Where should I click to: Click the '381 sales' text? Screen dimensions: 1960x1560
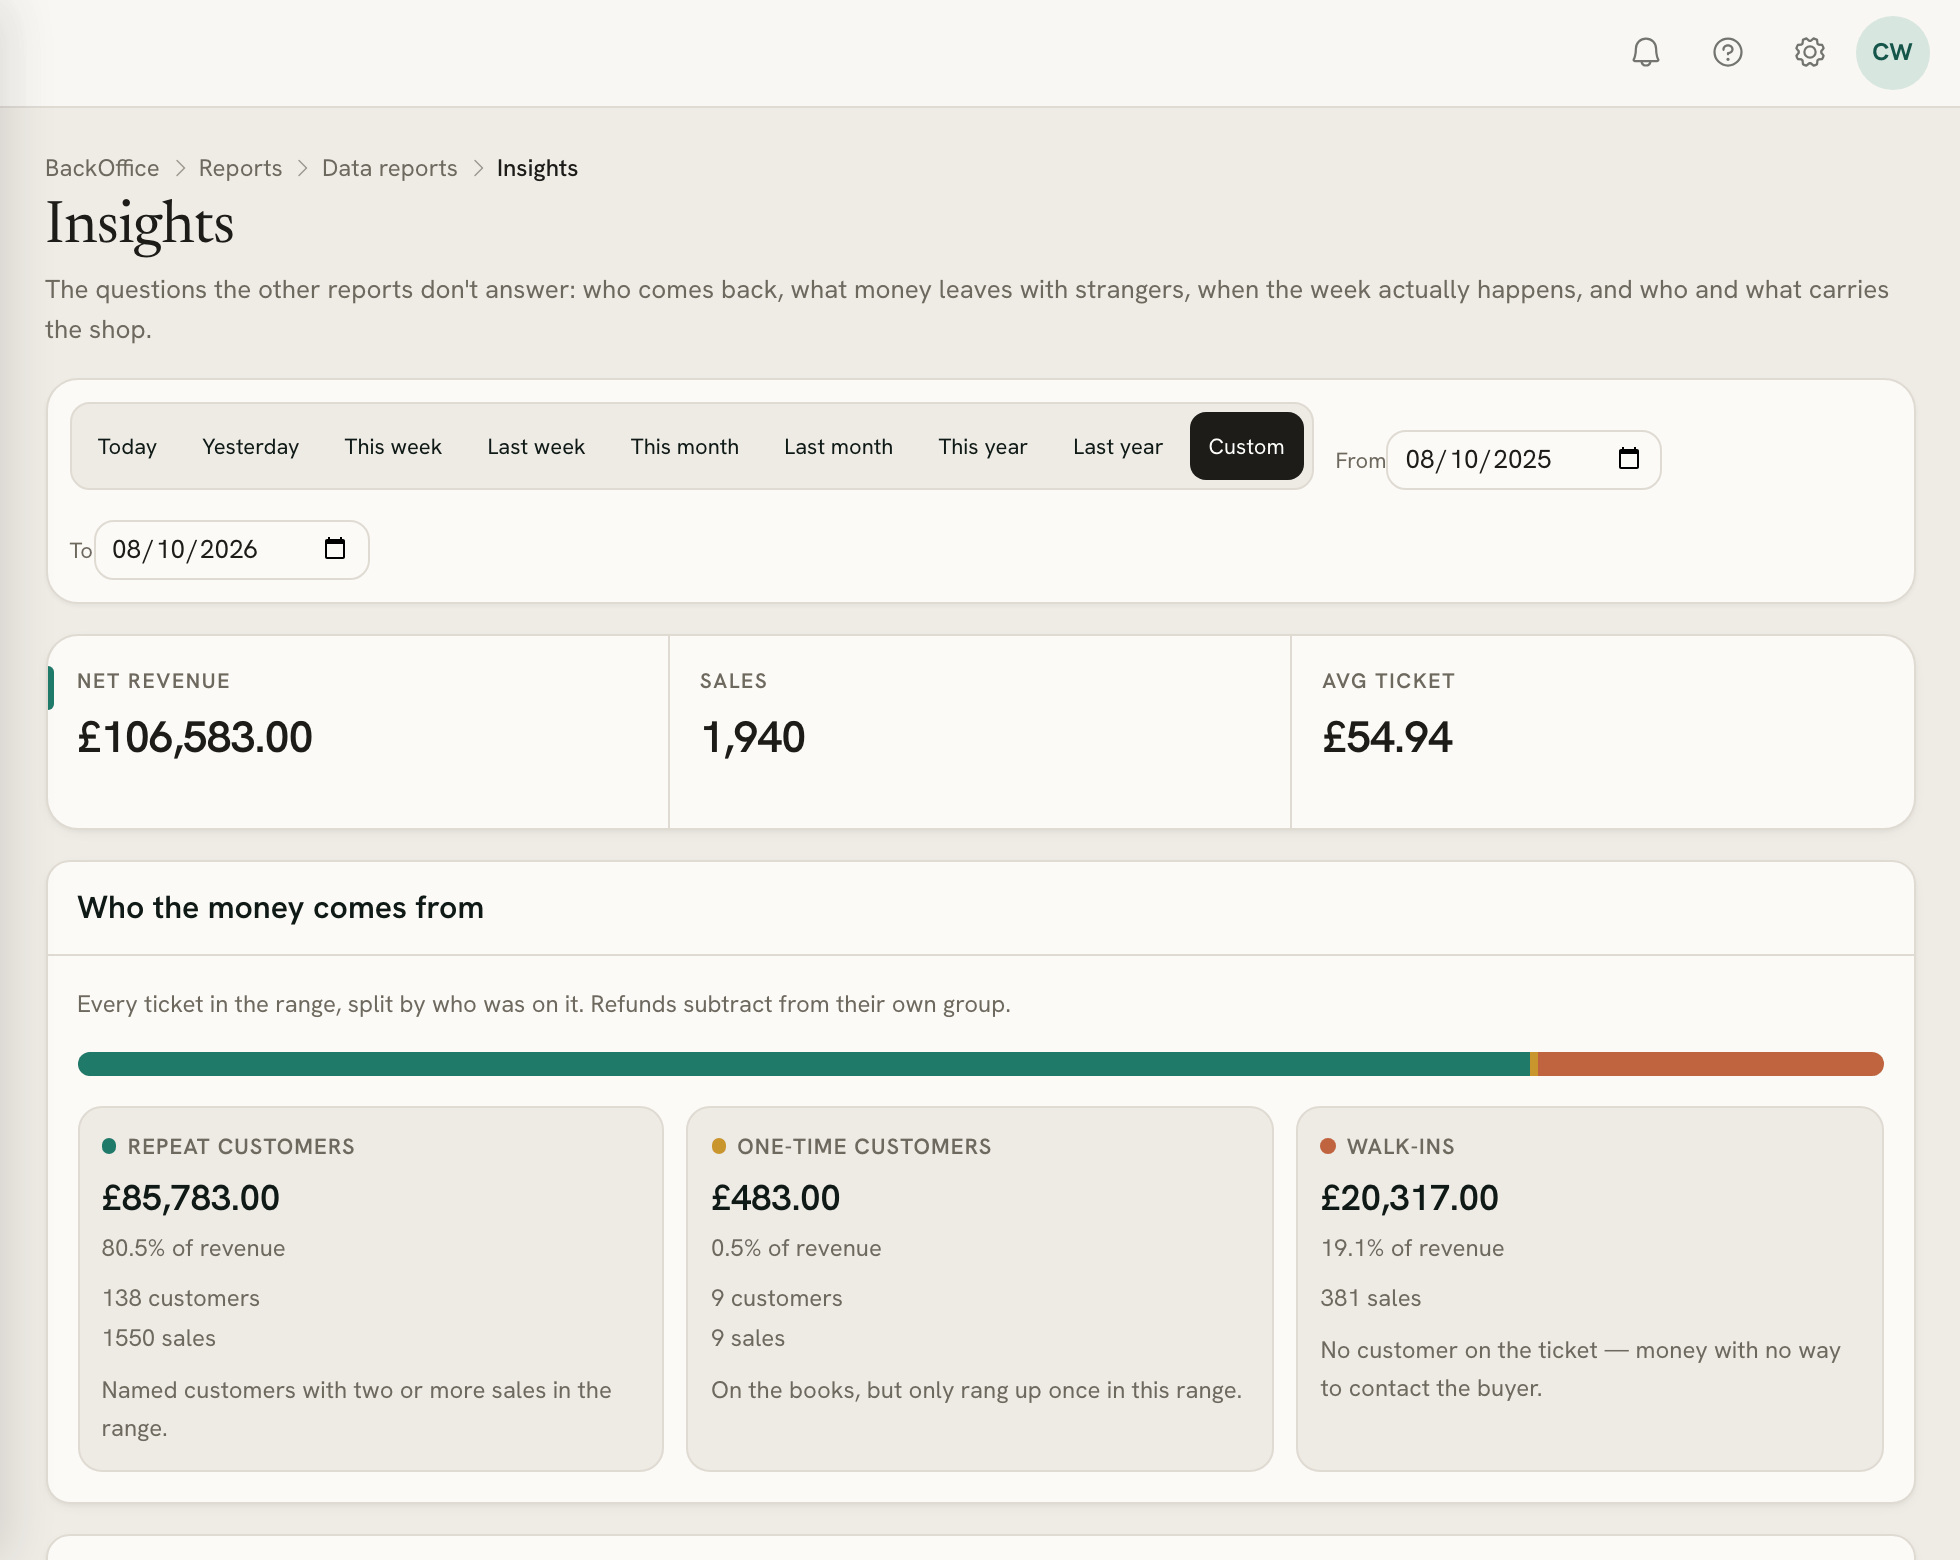[x=1371, y=1298]
